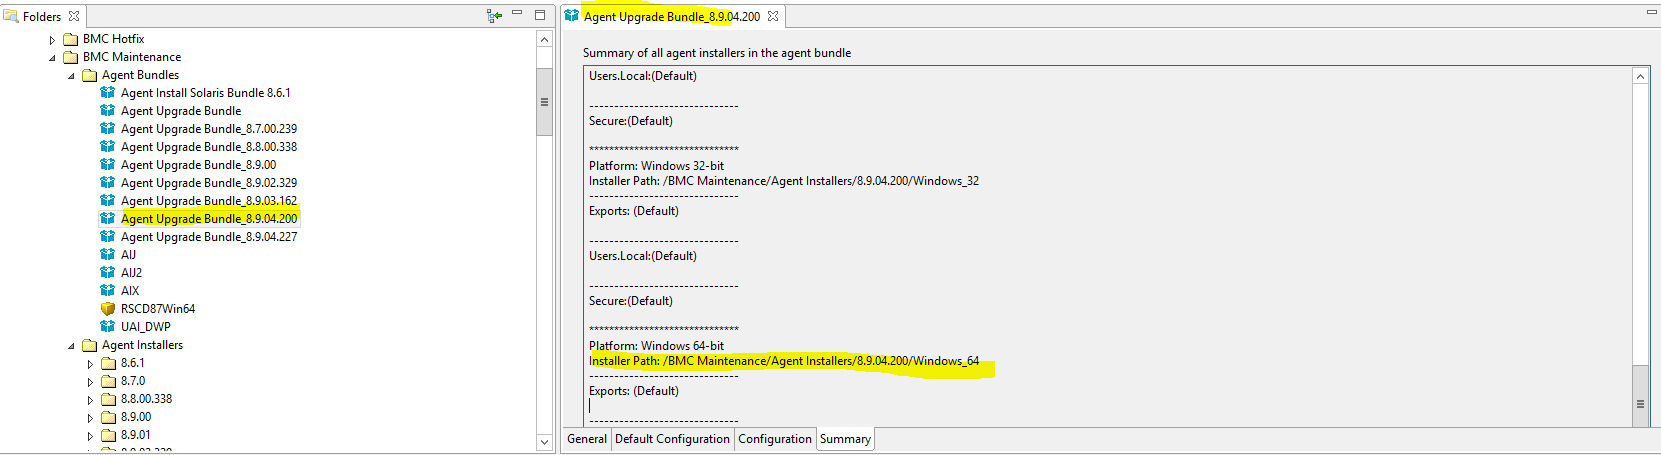This screenshot has height=455, width=1661.
Task: Switch to the Configuration tab
Action: click(x=775, y=439)
